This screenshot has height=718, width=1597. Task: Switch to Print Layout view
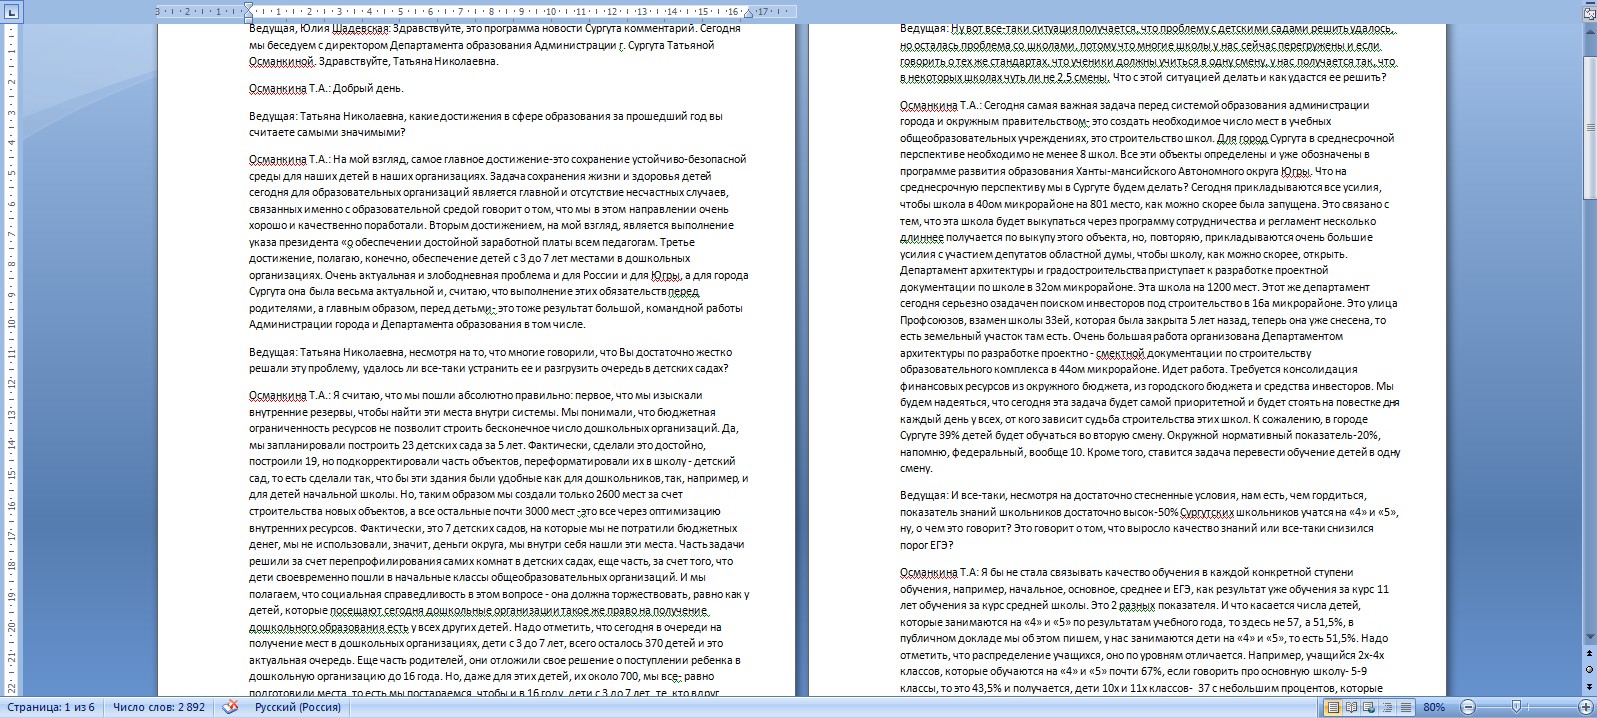click(1333, 707)
